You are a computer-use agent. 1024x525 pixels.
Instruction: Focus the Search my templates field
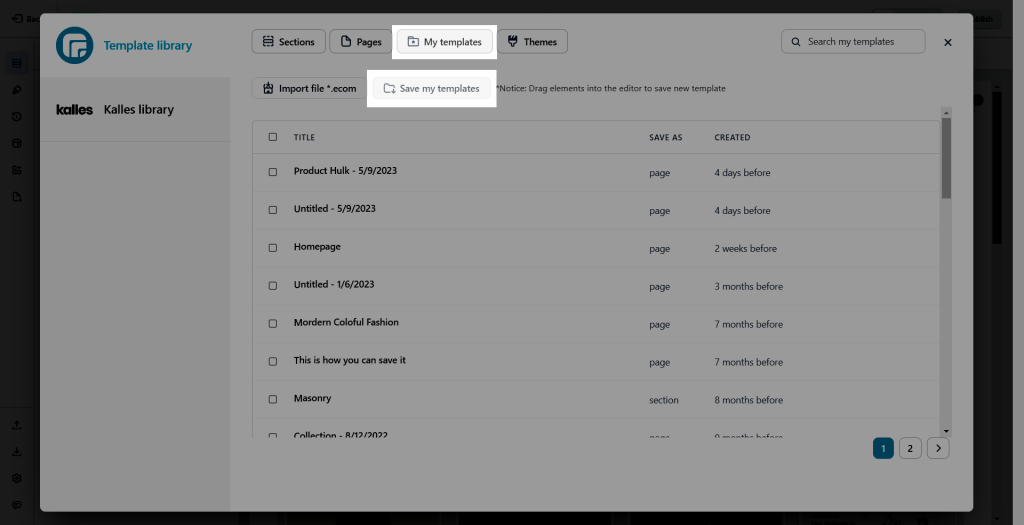point(853,41)
